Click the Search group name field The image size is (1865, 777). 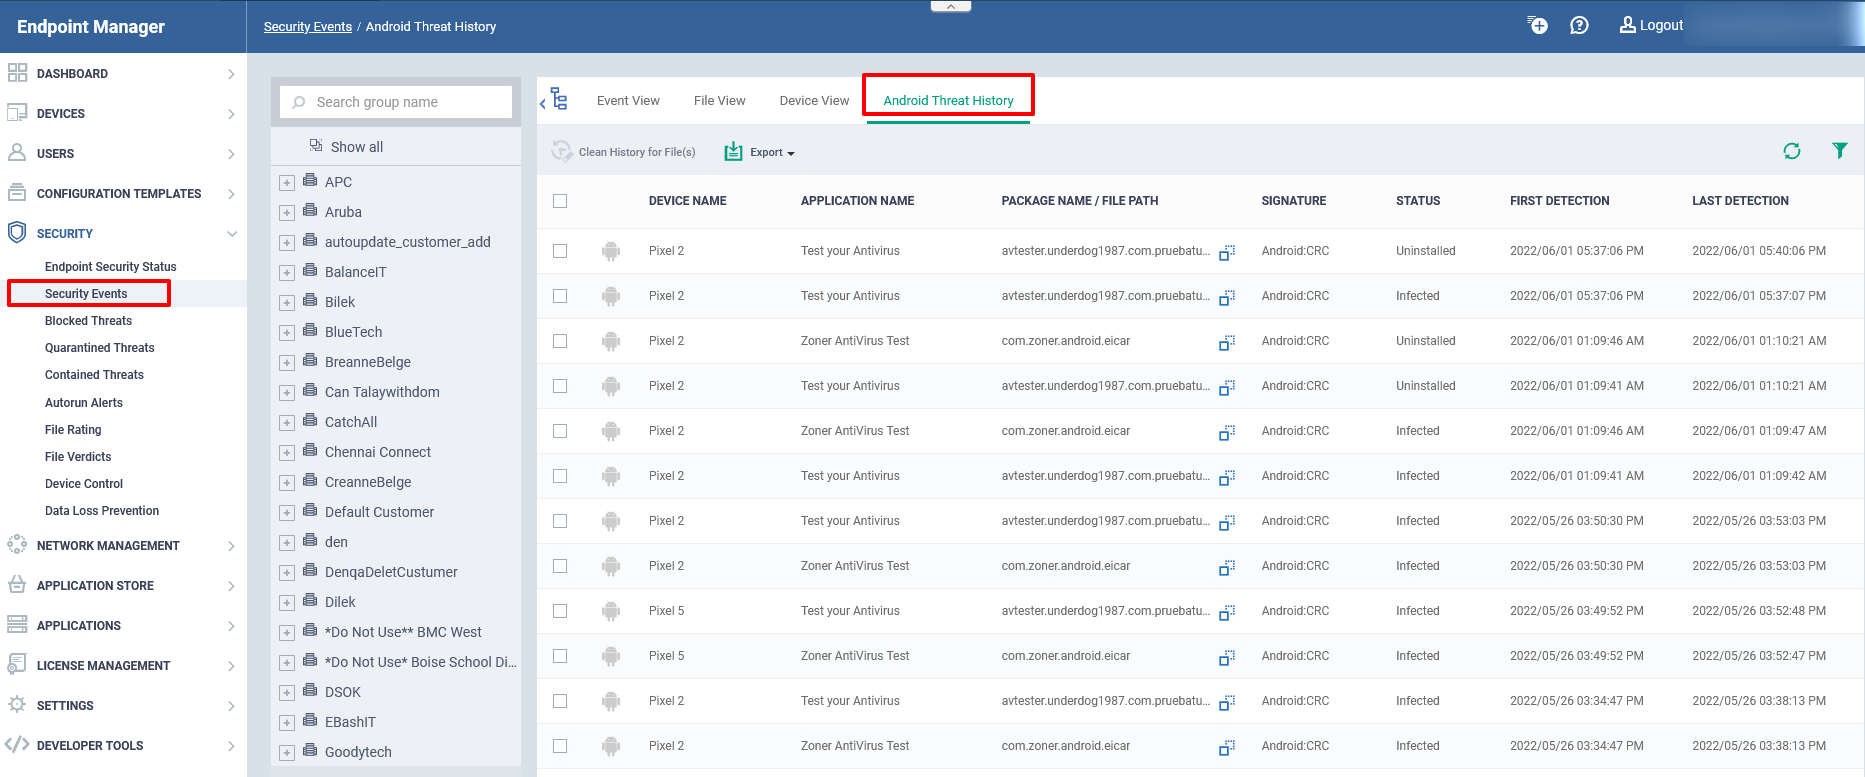click(396, 102)
